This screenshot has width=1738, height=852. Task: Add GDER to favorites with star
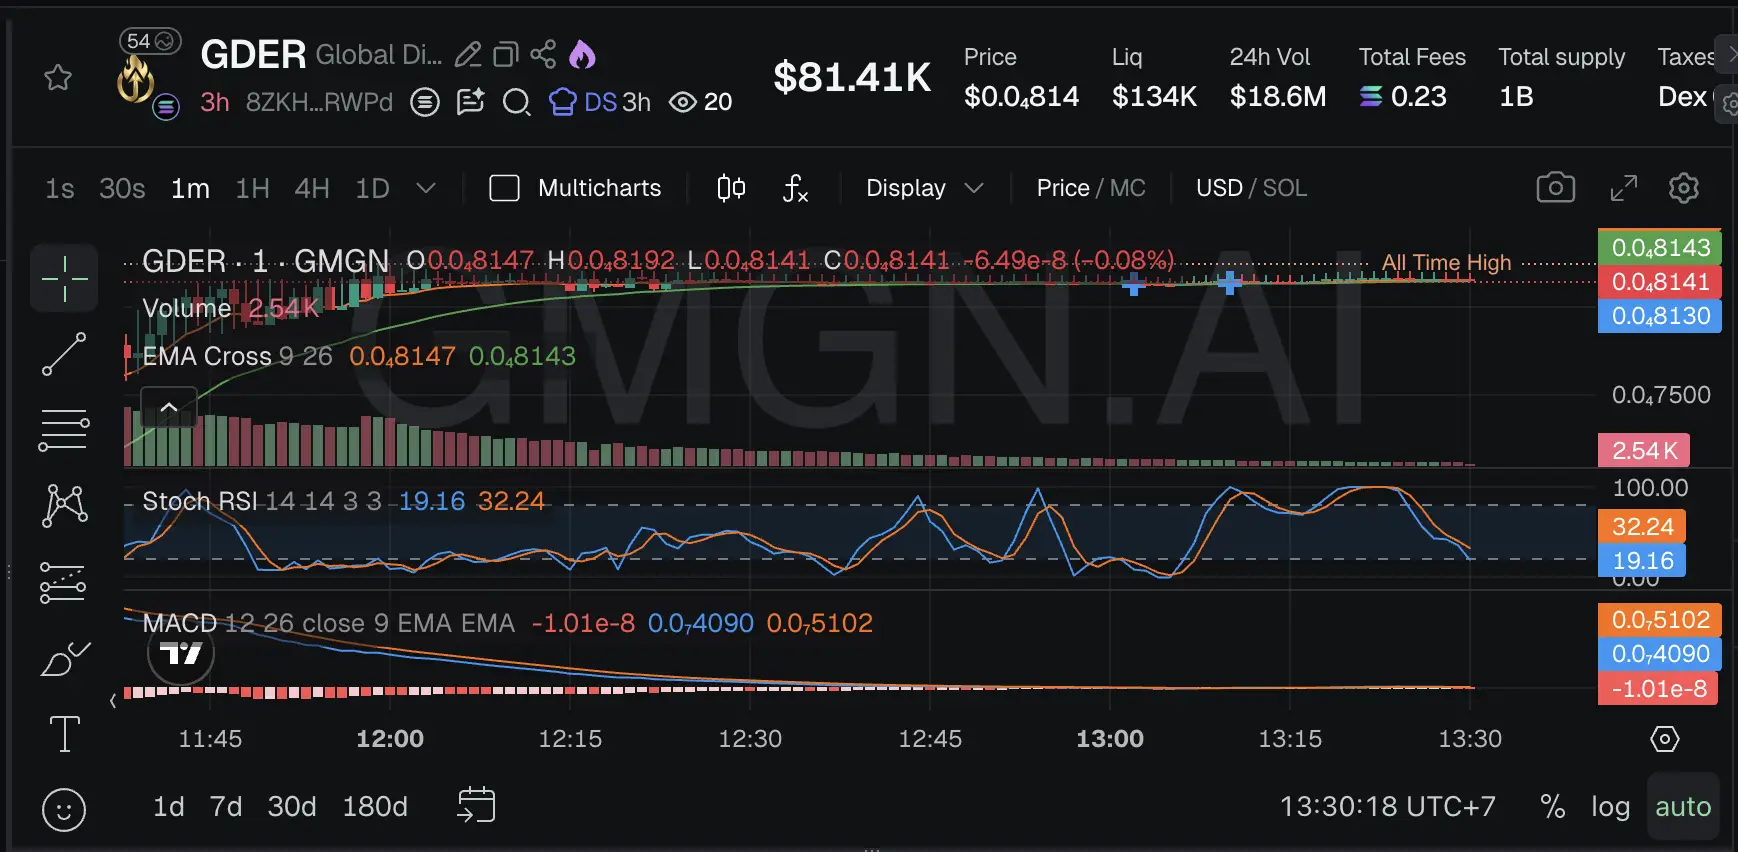(58, 77)
